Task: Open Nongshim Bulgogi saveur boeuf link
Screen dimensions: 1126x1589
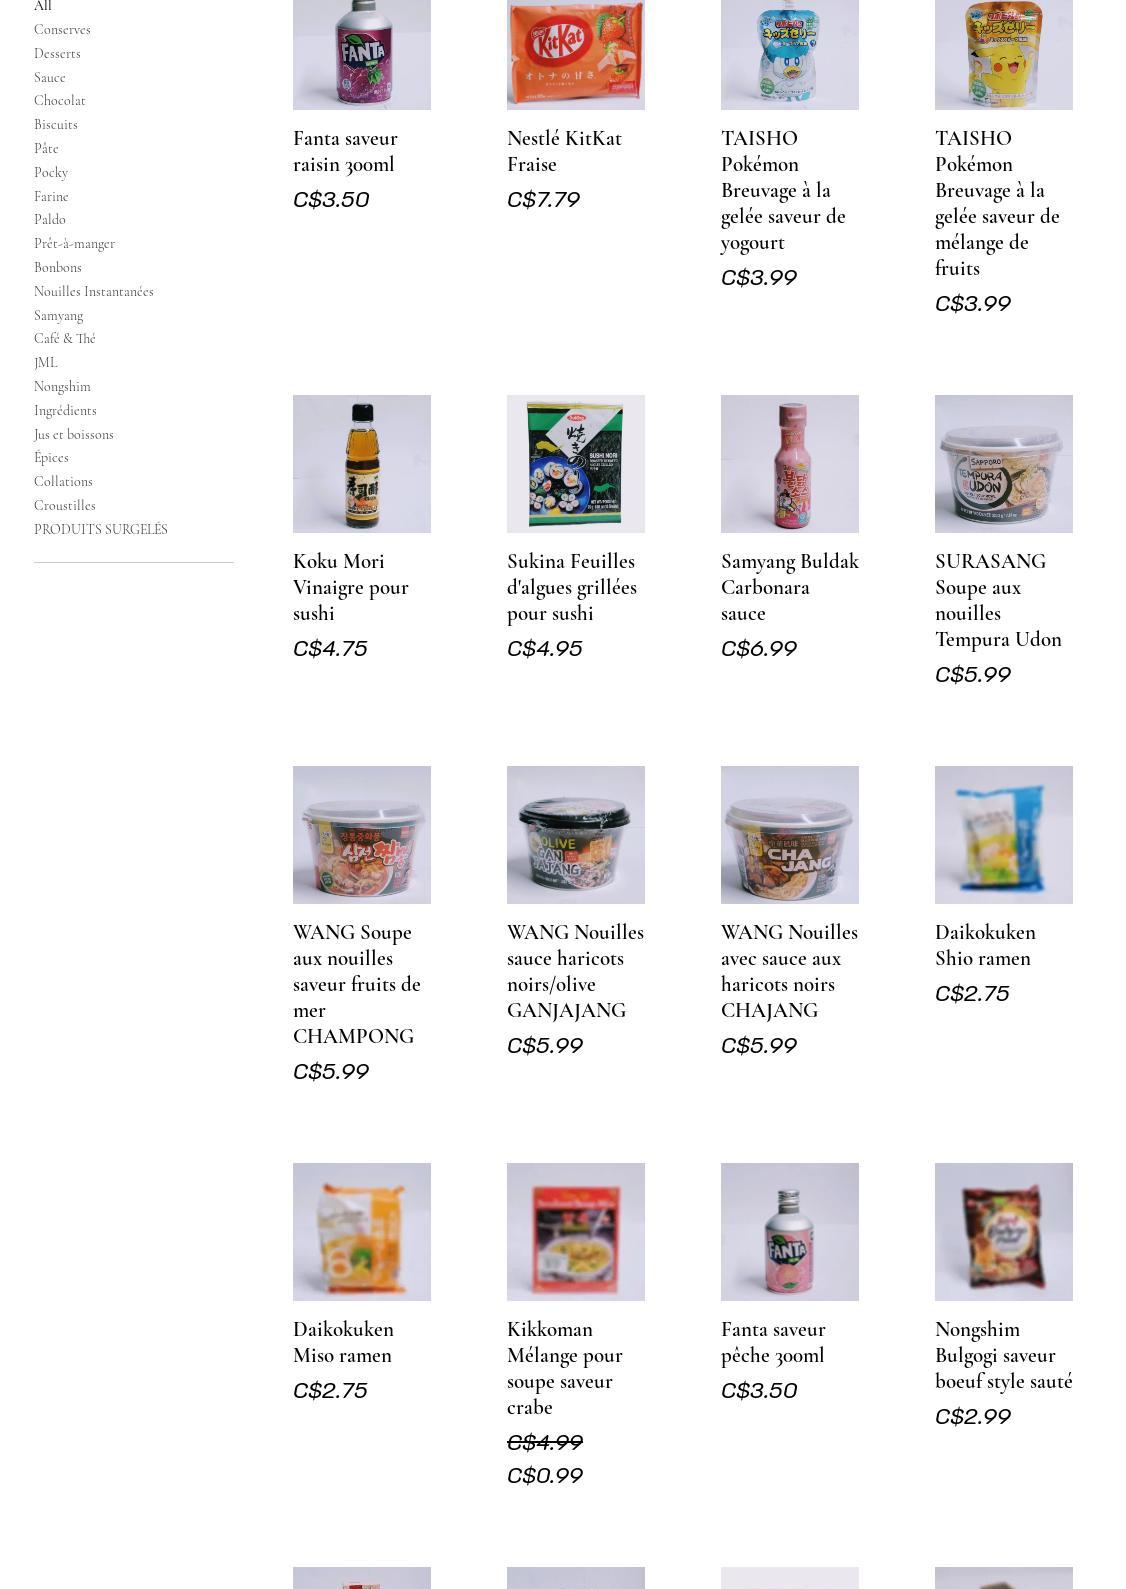Action: (x=1003, y=1355)
